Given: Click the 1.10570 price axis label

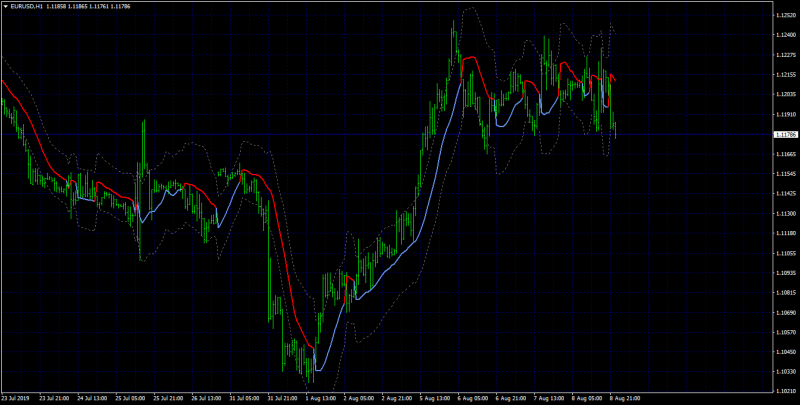Looking at the screenshot, I should click(785, 333).
